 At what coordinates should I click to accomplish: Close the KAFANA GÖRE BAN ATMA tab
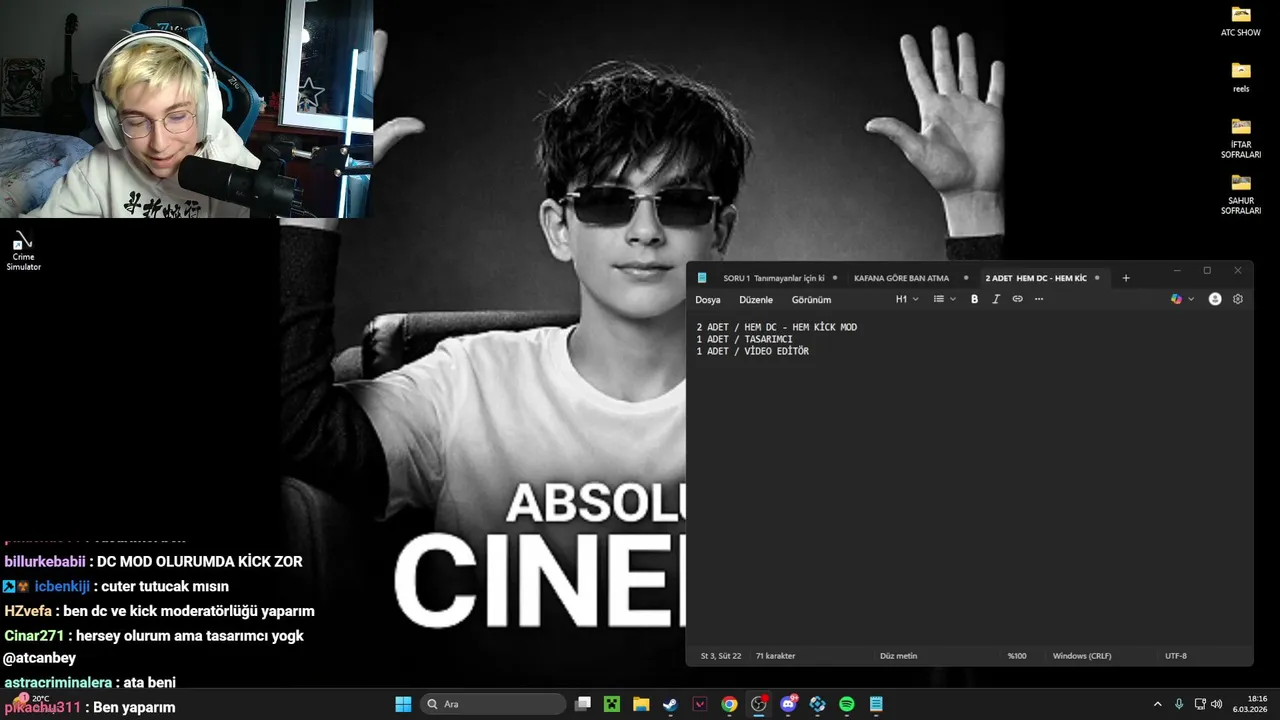(966, 278)
